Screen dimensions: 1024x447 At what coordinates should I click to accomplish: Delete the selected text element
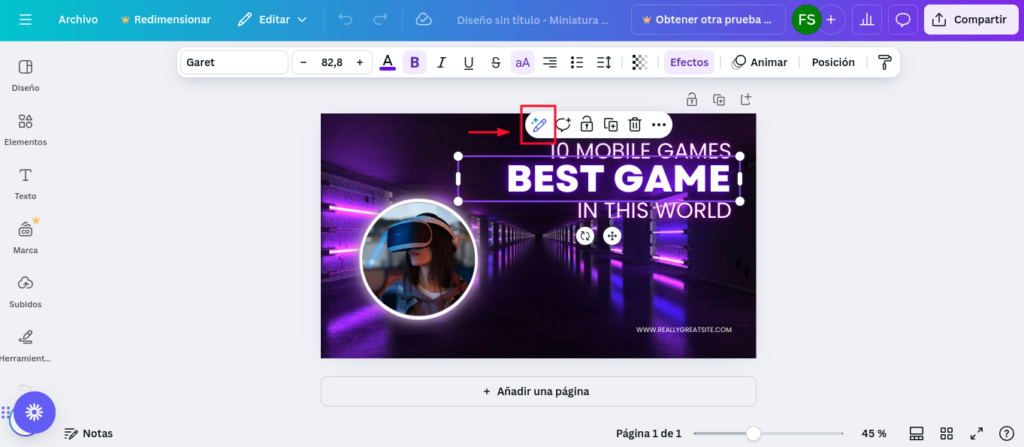click(635, 124)
